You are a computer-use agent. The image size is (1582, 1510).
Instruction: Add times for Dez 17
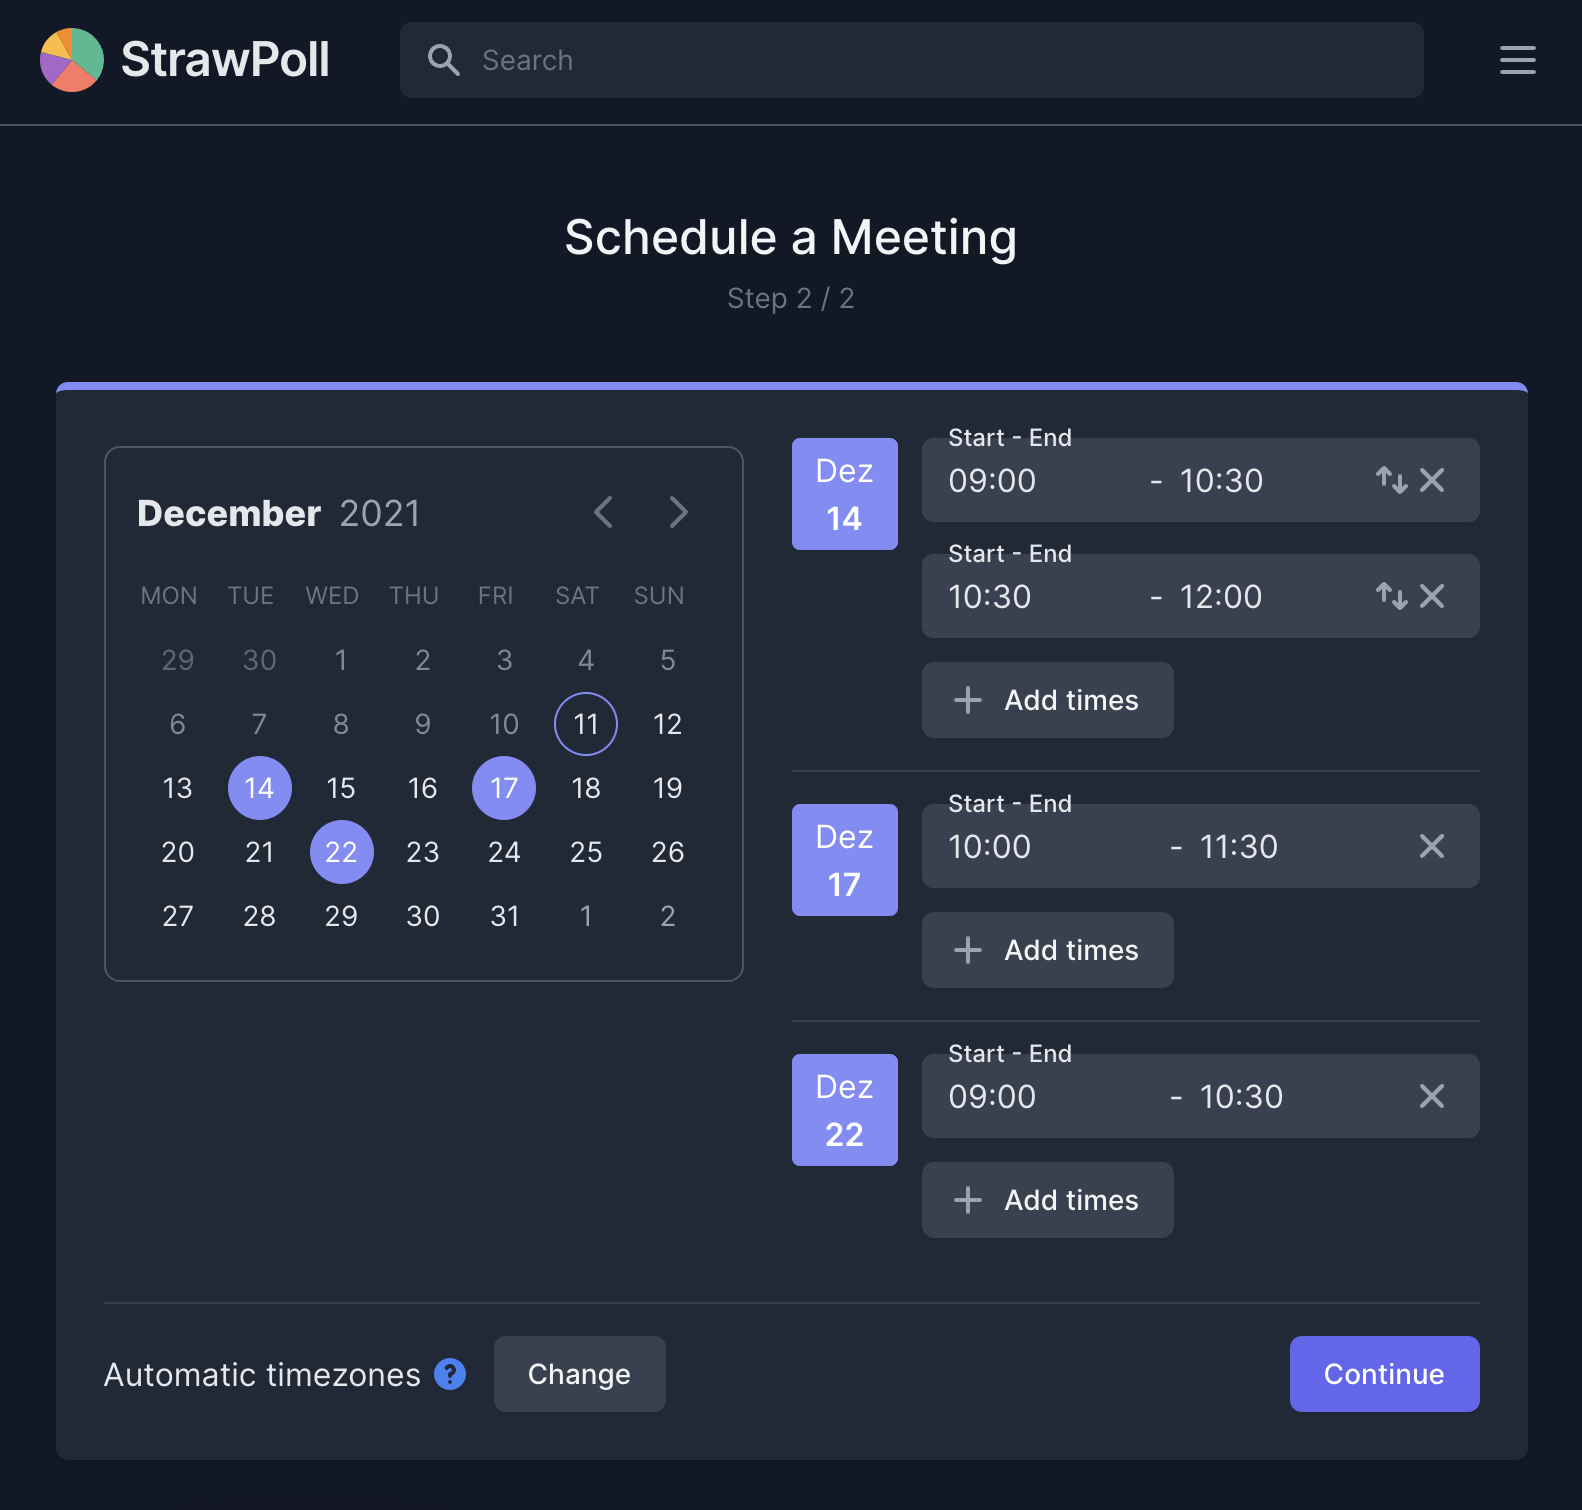click(x=1047, y=950)
